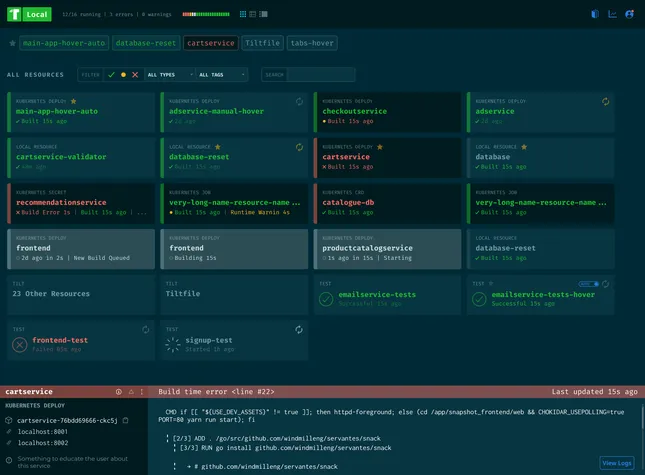Click warning triangle icon in cartservice bar
The image size is (645, 475).
pyautogui.click(x=131, y=392)
